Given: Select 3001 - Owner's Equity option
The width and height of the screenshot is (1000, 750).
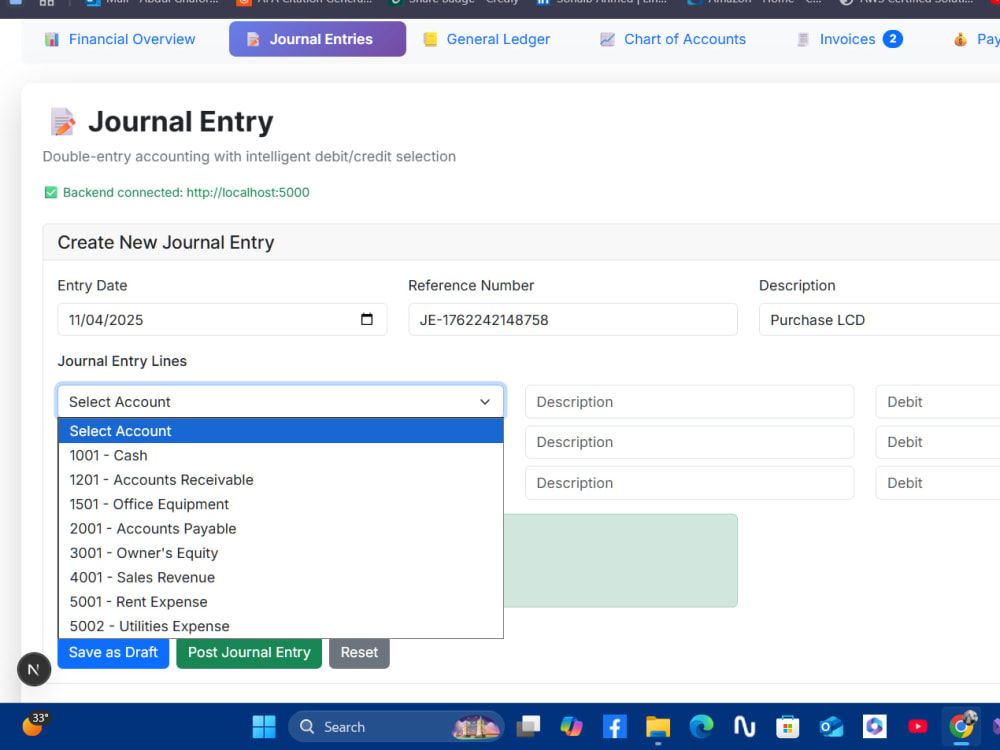Looking at the screenshot, I should point(281,553).
